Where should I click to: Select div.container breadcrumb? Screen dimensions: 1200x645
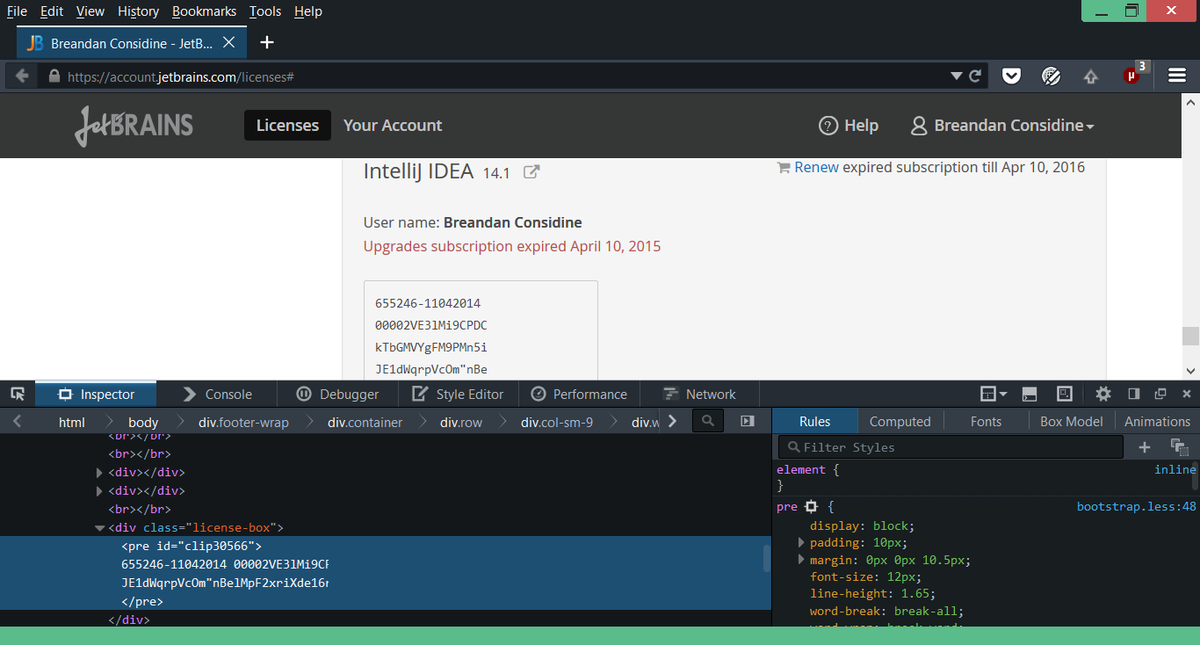point(365,422)
